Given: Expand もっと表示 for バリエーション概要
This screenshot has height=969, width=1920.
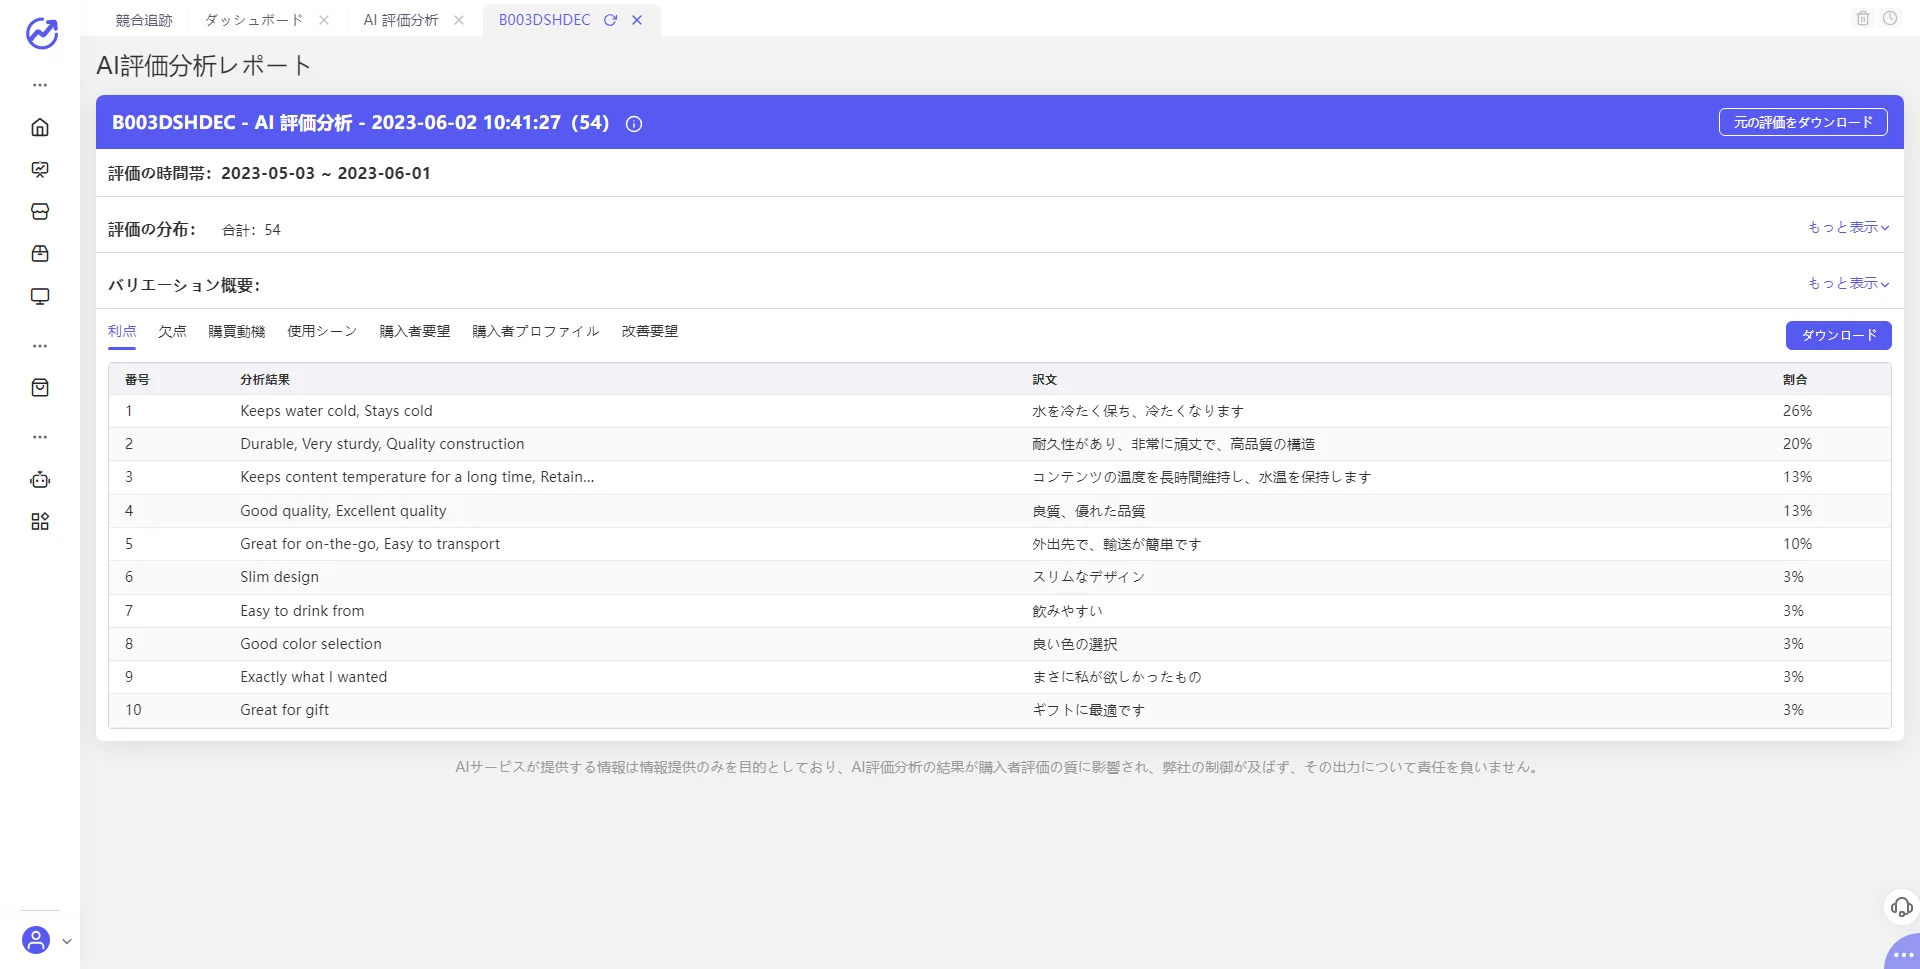Looking at the screenshot, I should (x=1848, y=283).
